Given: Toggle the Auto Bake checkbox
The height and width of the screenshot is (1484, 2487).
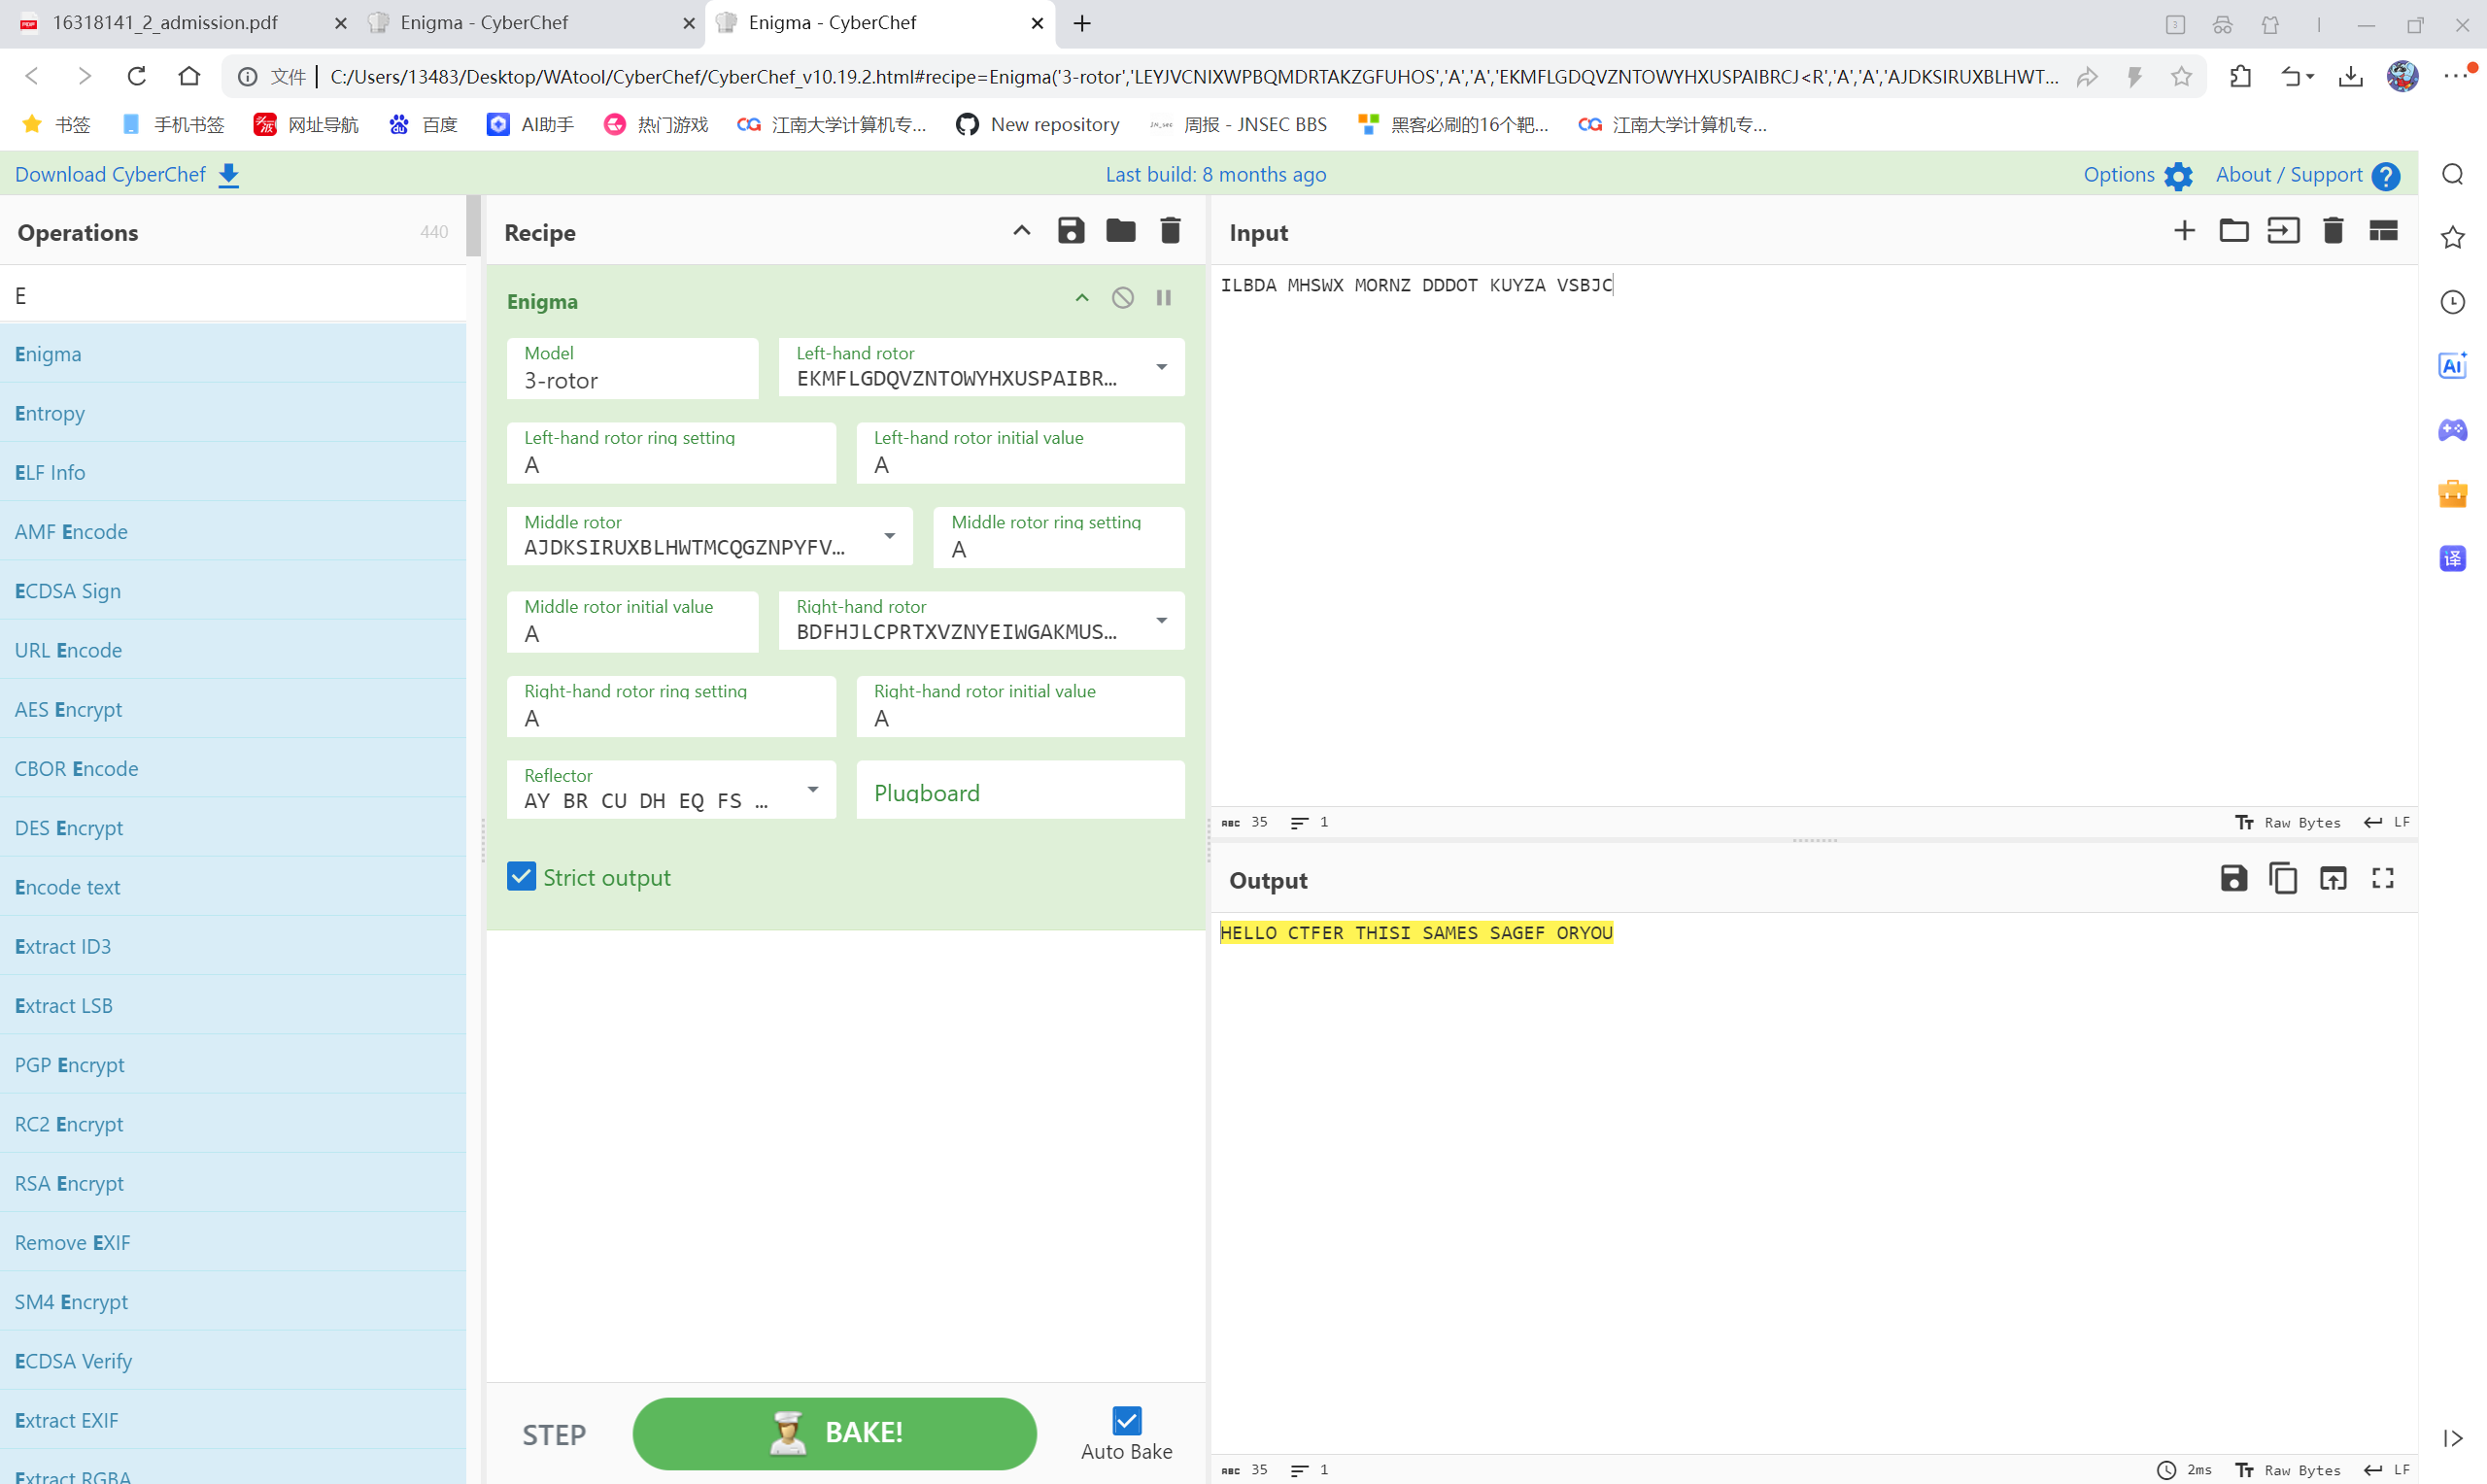Looking at the screenshot, I should point(1126,1420).
